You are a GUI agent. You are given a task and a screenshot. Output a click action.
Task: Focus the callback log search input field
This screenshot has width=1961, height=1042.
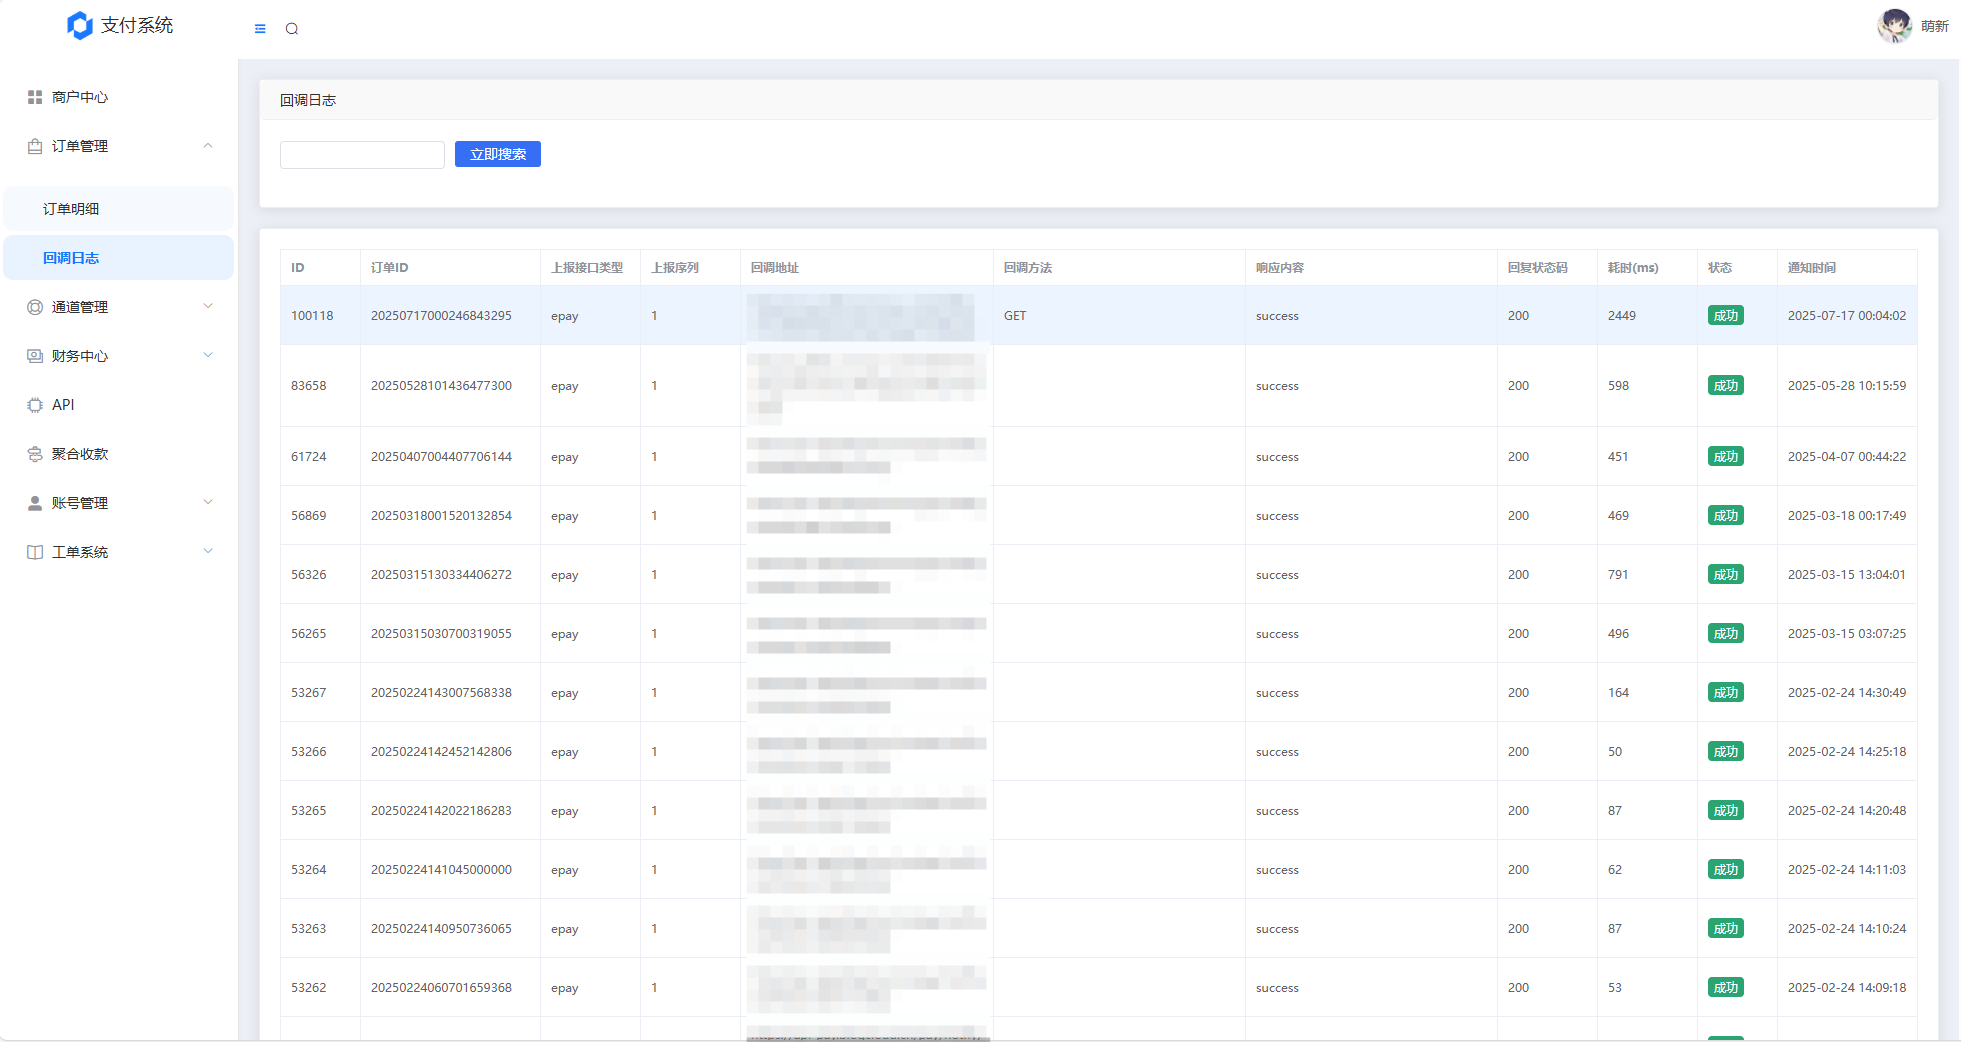(362, 155)
